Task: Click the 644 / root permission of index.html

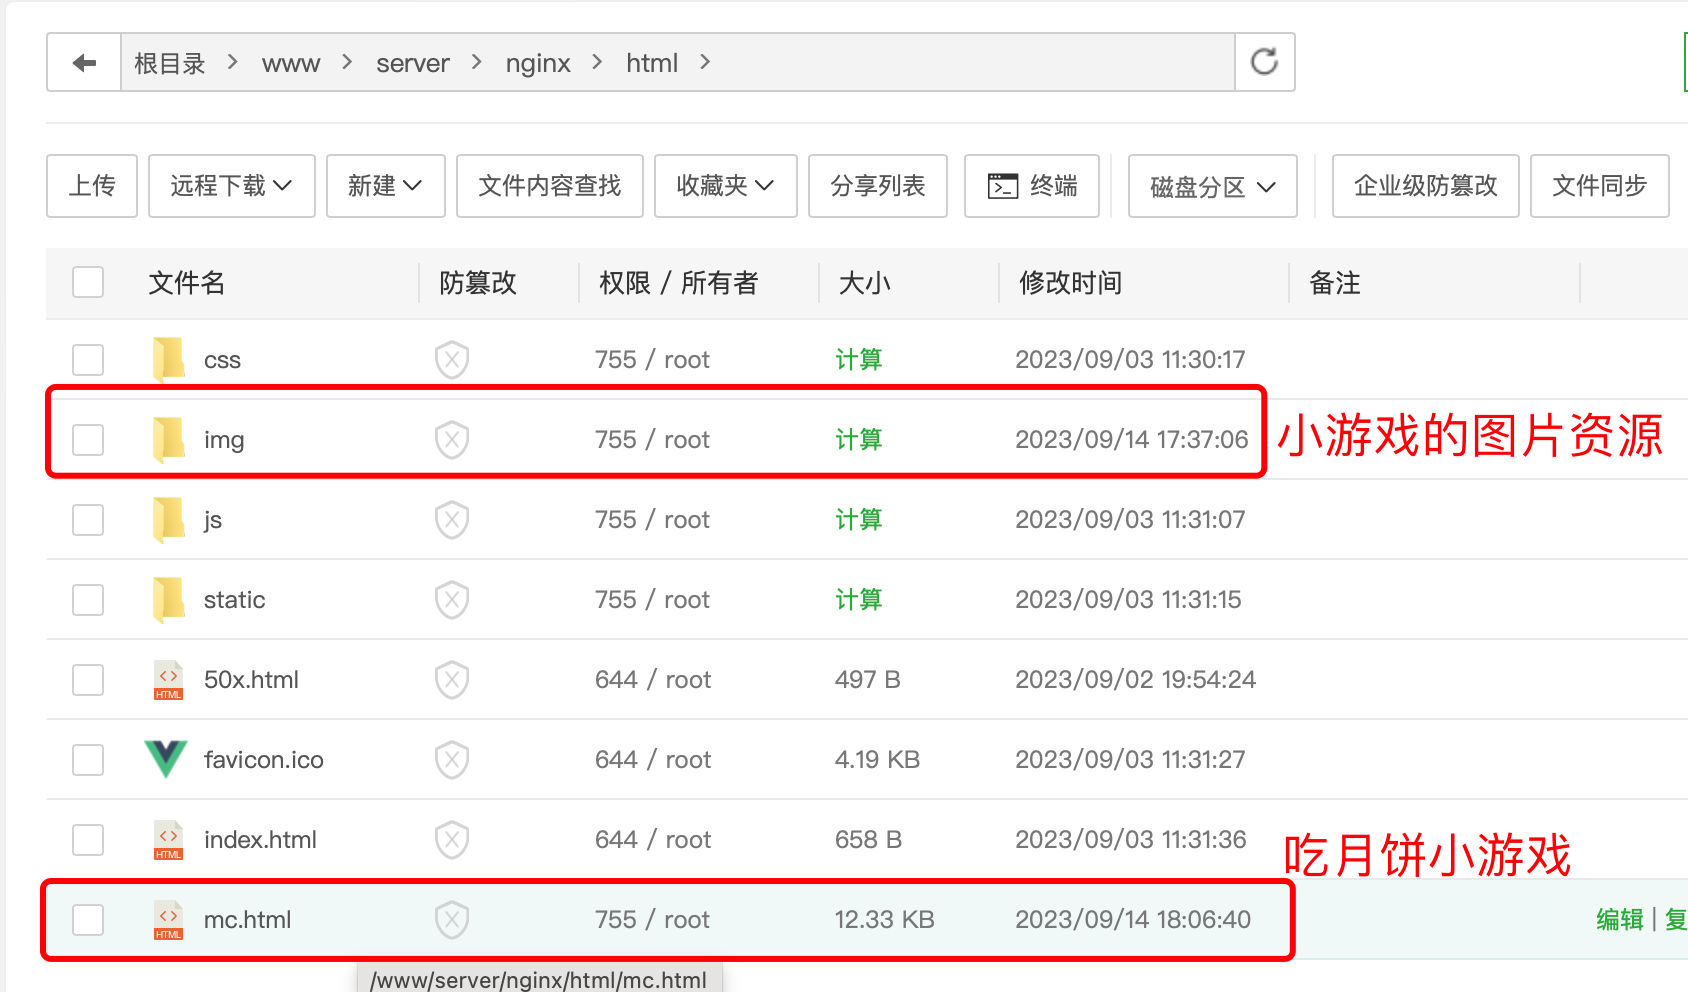Action: [x=653, y=840]
